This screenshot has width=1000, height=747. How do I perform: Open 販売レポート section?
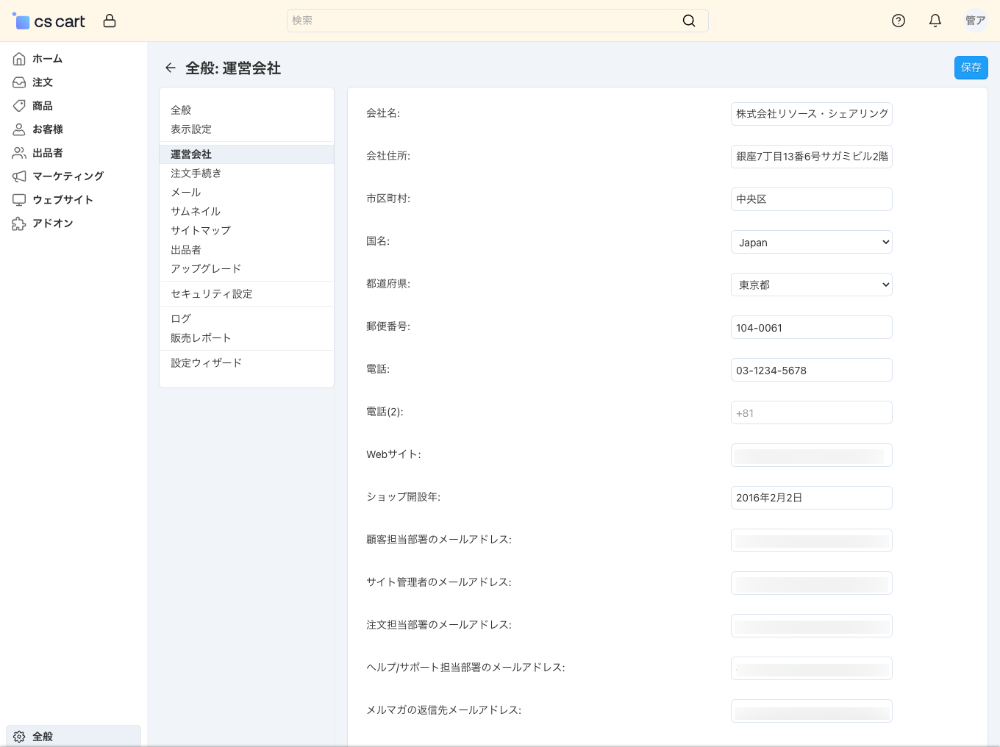(x=200, y=337)
